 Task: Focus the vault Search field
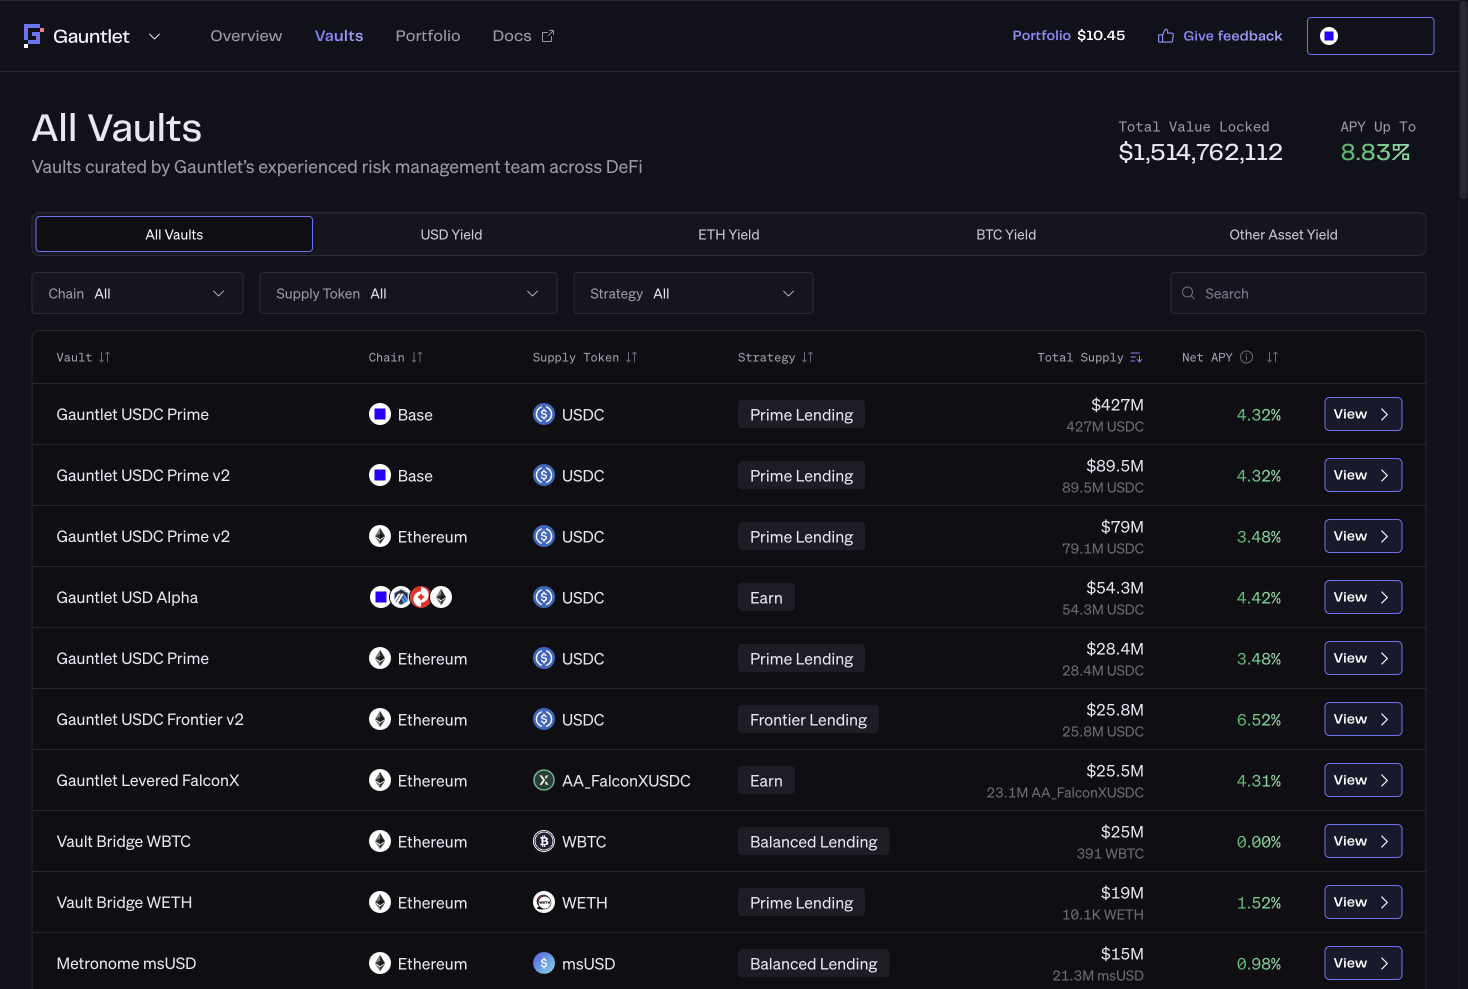tap(1298, 293)
